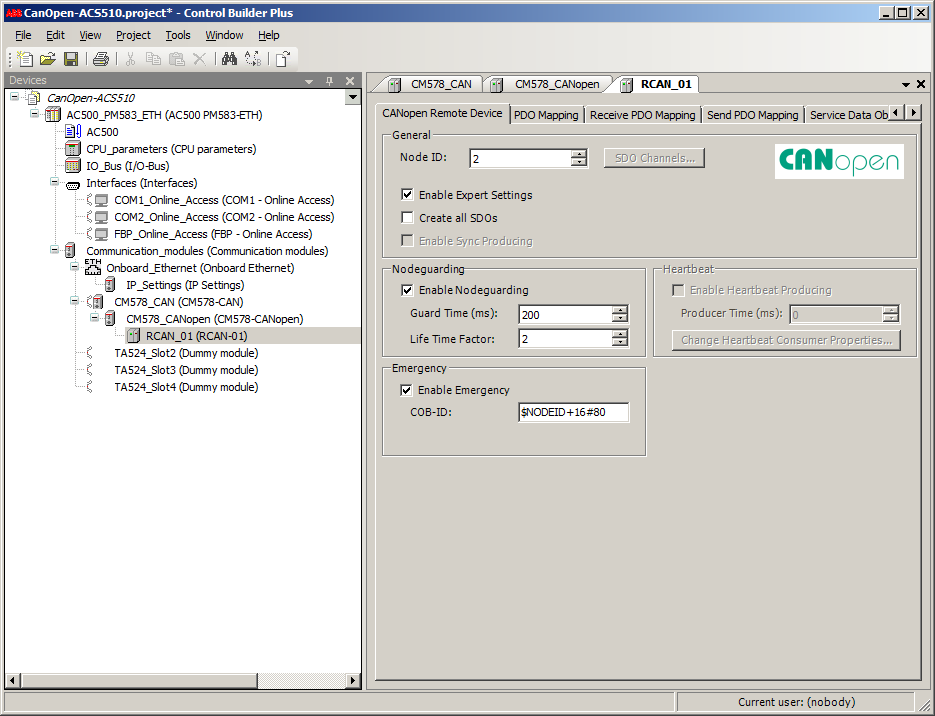Click the COB-ID input field

tap(573, 412)
